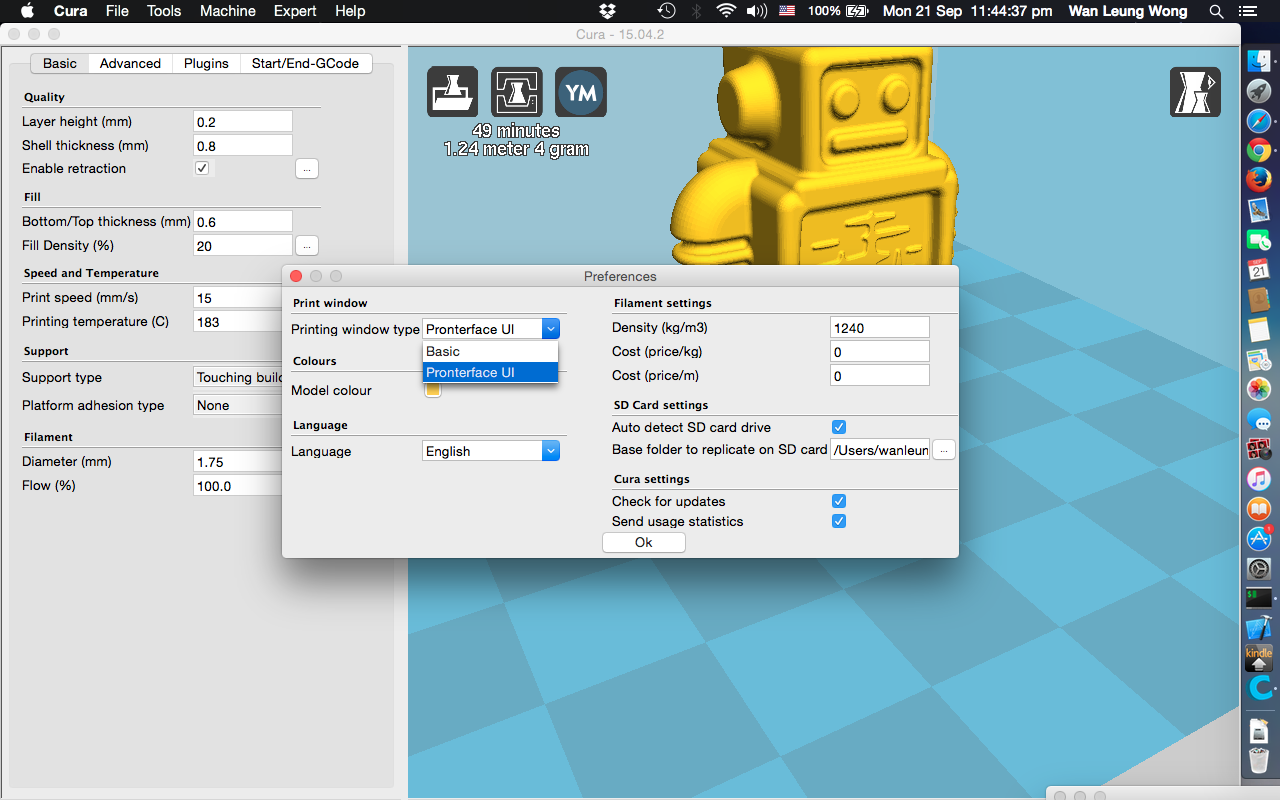1280x800 pixels.
Task: Select the Basic settings tab
Action: (x=59, y=63)
